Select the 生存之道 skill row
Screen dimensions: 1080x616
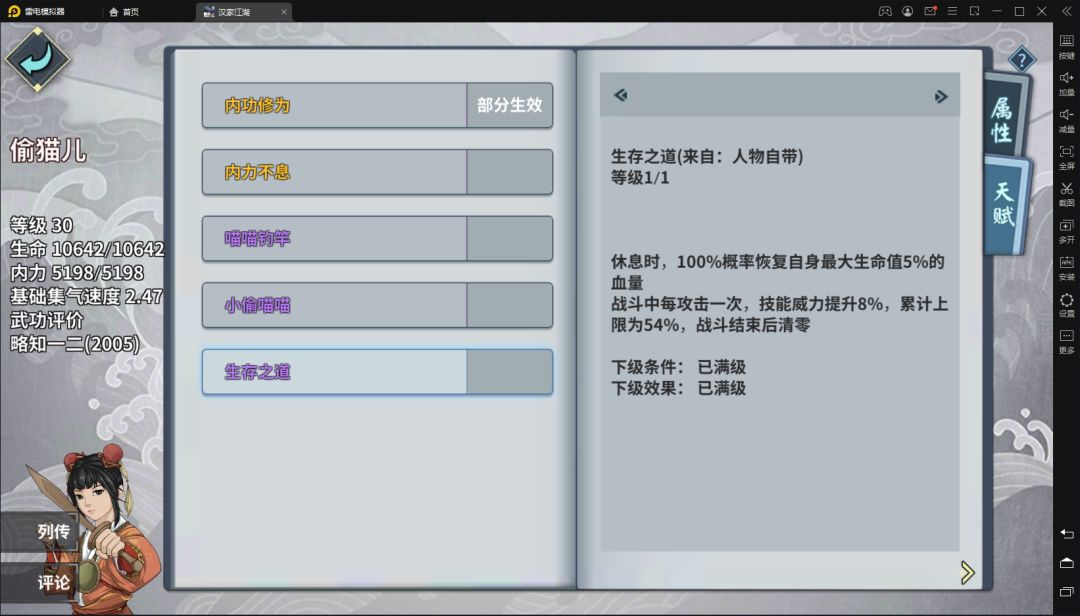pos(377,372)
